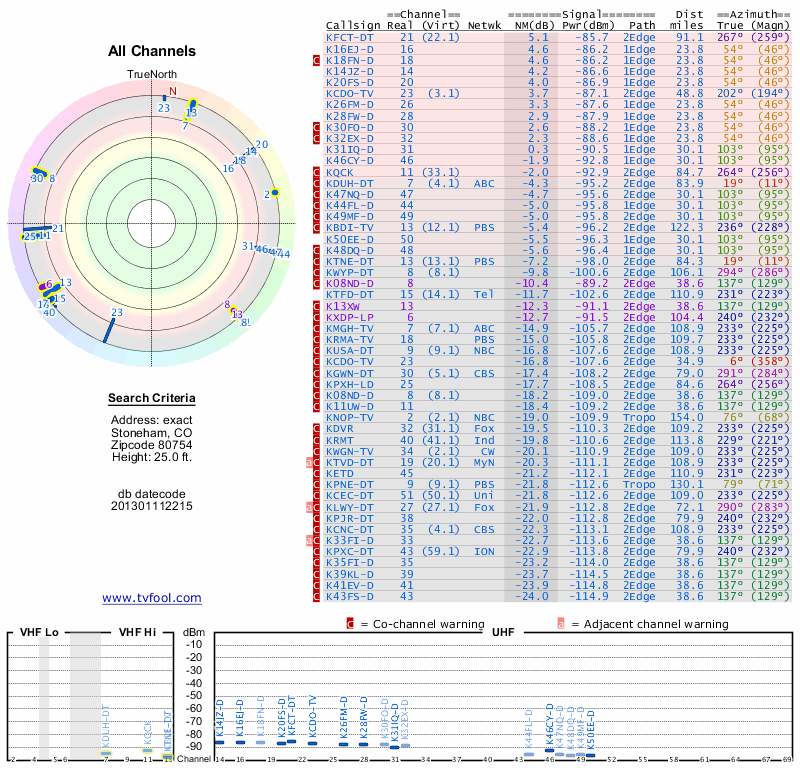Click the KCDO-TV label in UHF spectrum chart
The height and width of the screenshot is (768, 800).
coord(312,717)
